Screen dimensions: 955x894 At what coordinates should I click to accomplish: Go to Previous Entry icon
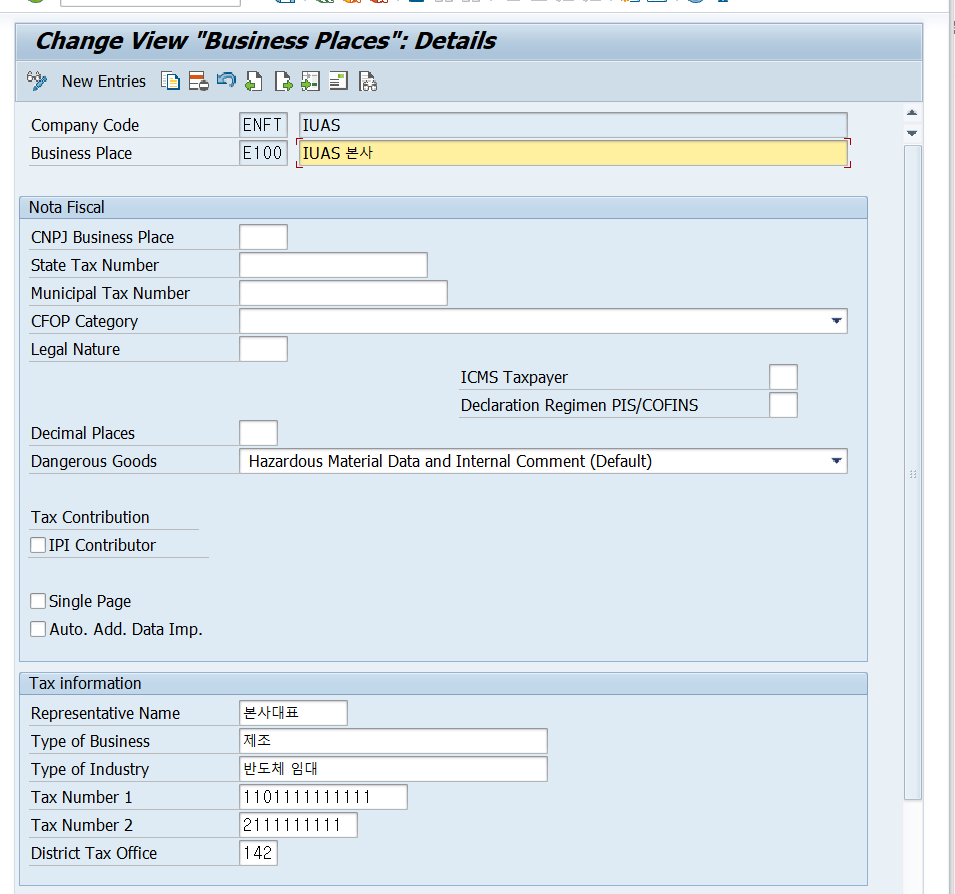(253, 81)
